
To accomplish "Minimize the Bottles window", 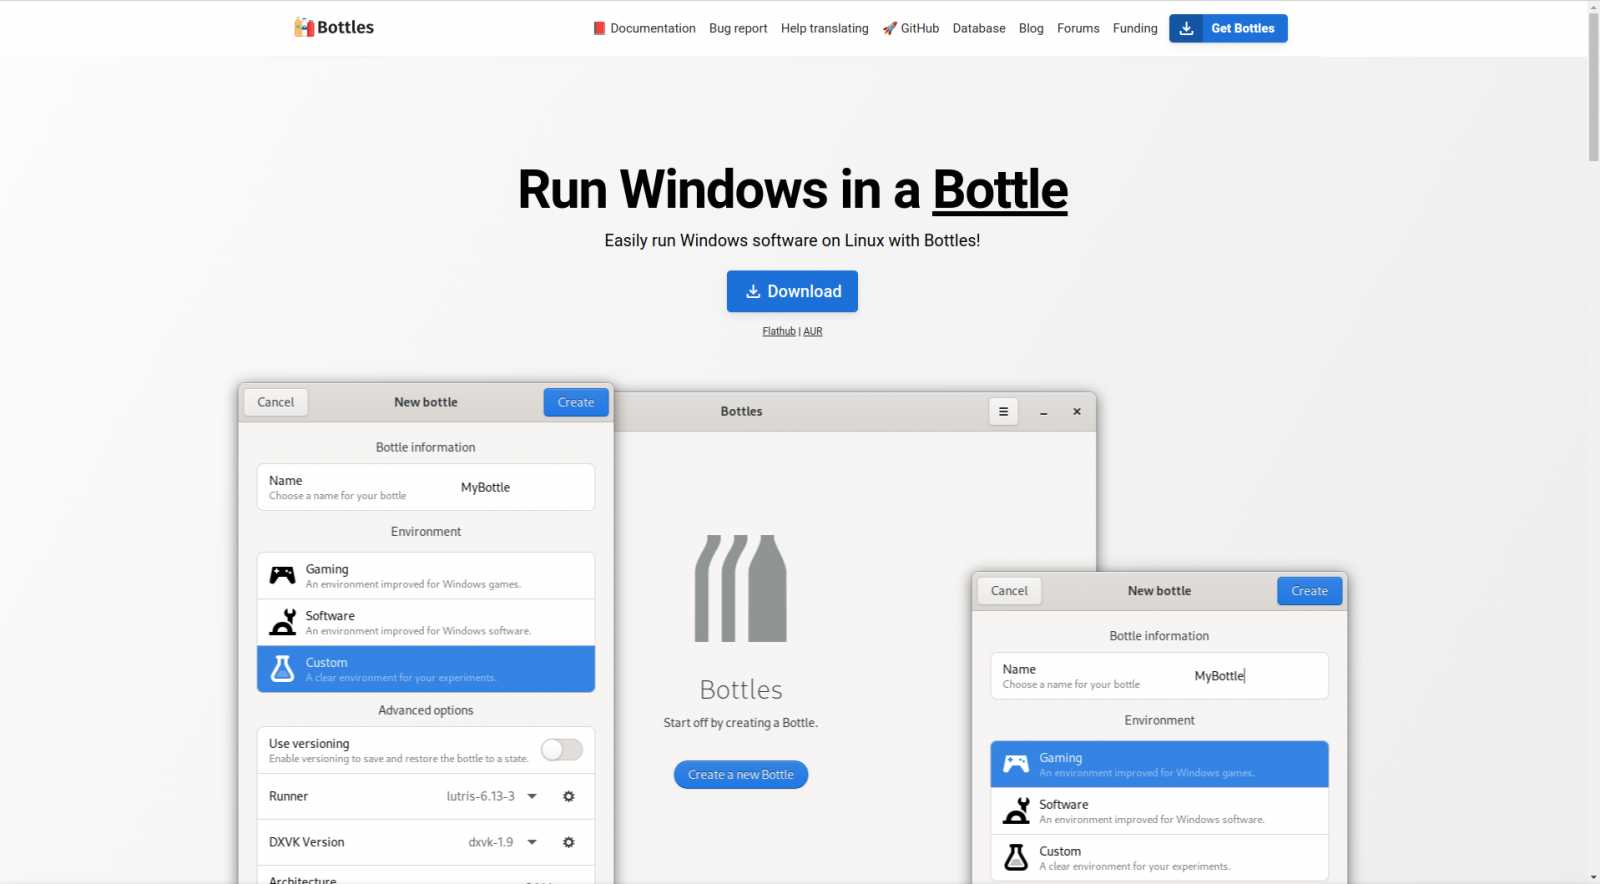I will pos(1043,412).
